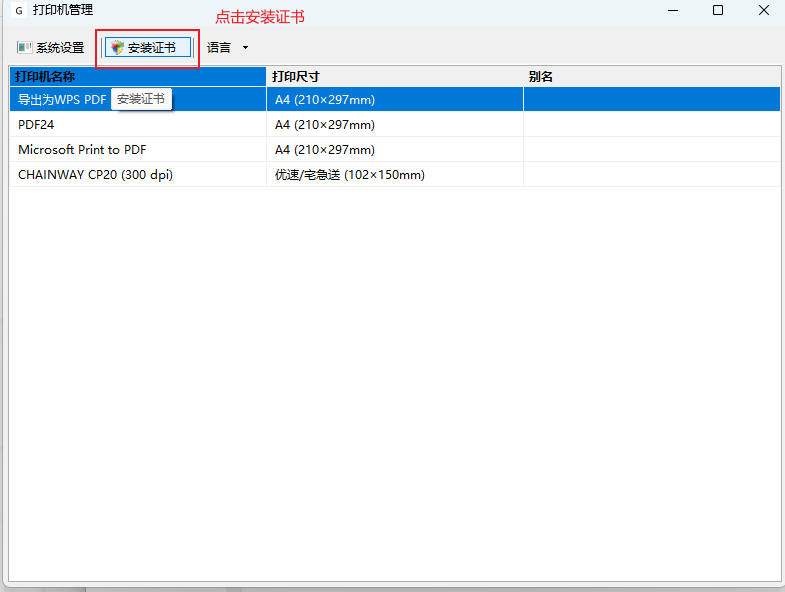The height and width of the screenshot is (592, 785).
Task: Click the system settings monitor icon
Action: 24,48
